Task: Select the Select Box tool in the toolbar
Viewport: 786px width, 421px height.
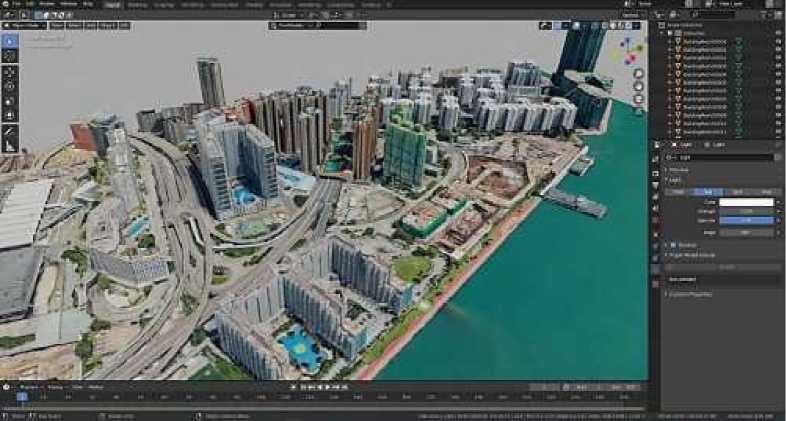Action: (10, 42)
